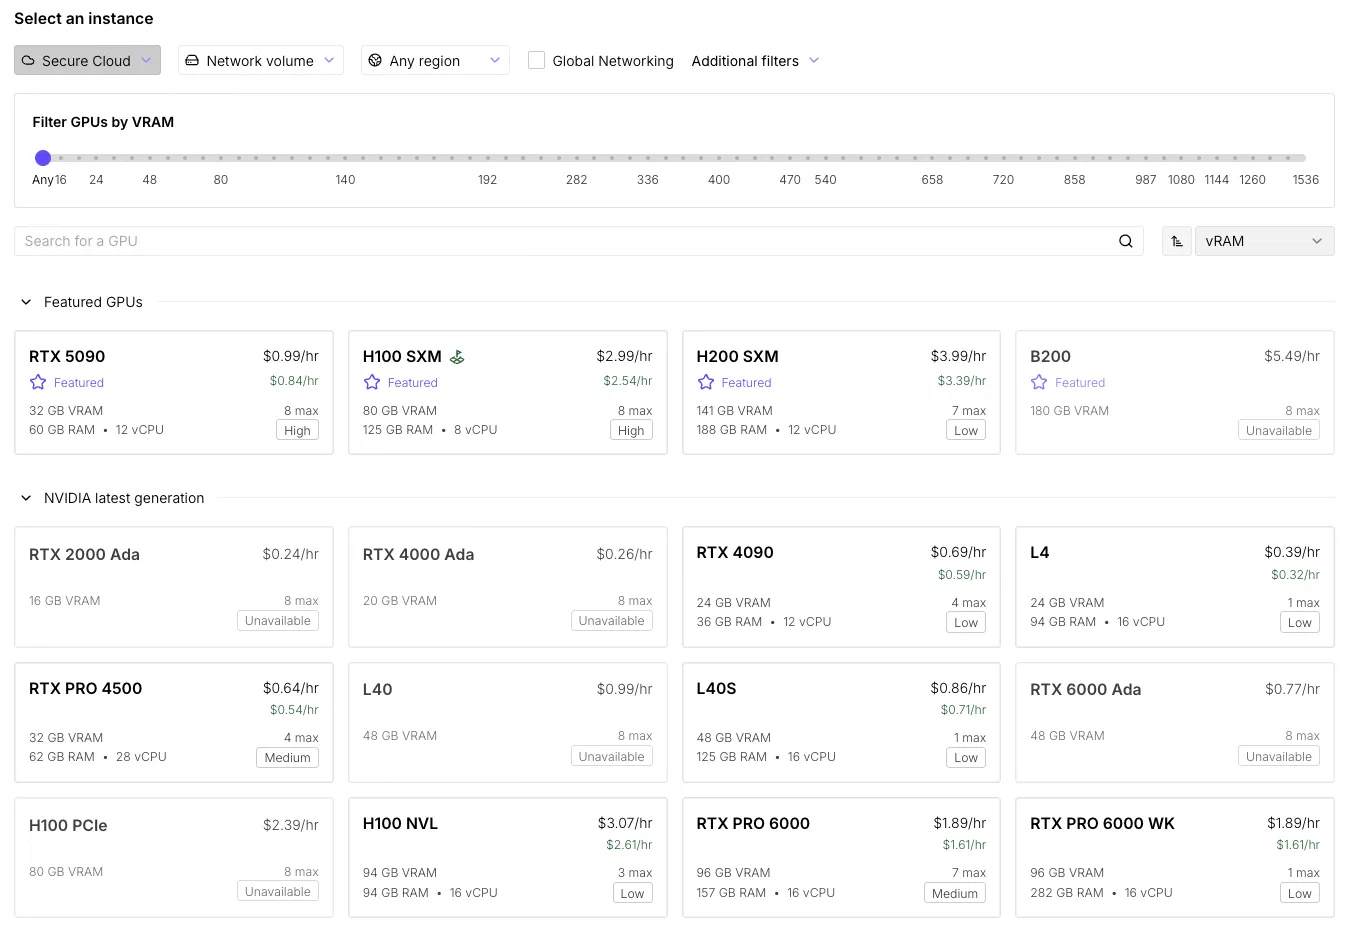Click the globe icon in Any region

[x=375, y=60]
